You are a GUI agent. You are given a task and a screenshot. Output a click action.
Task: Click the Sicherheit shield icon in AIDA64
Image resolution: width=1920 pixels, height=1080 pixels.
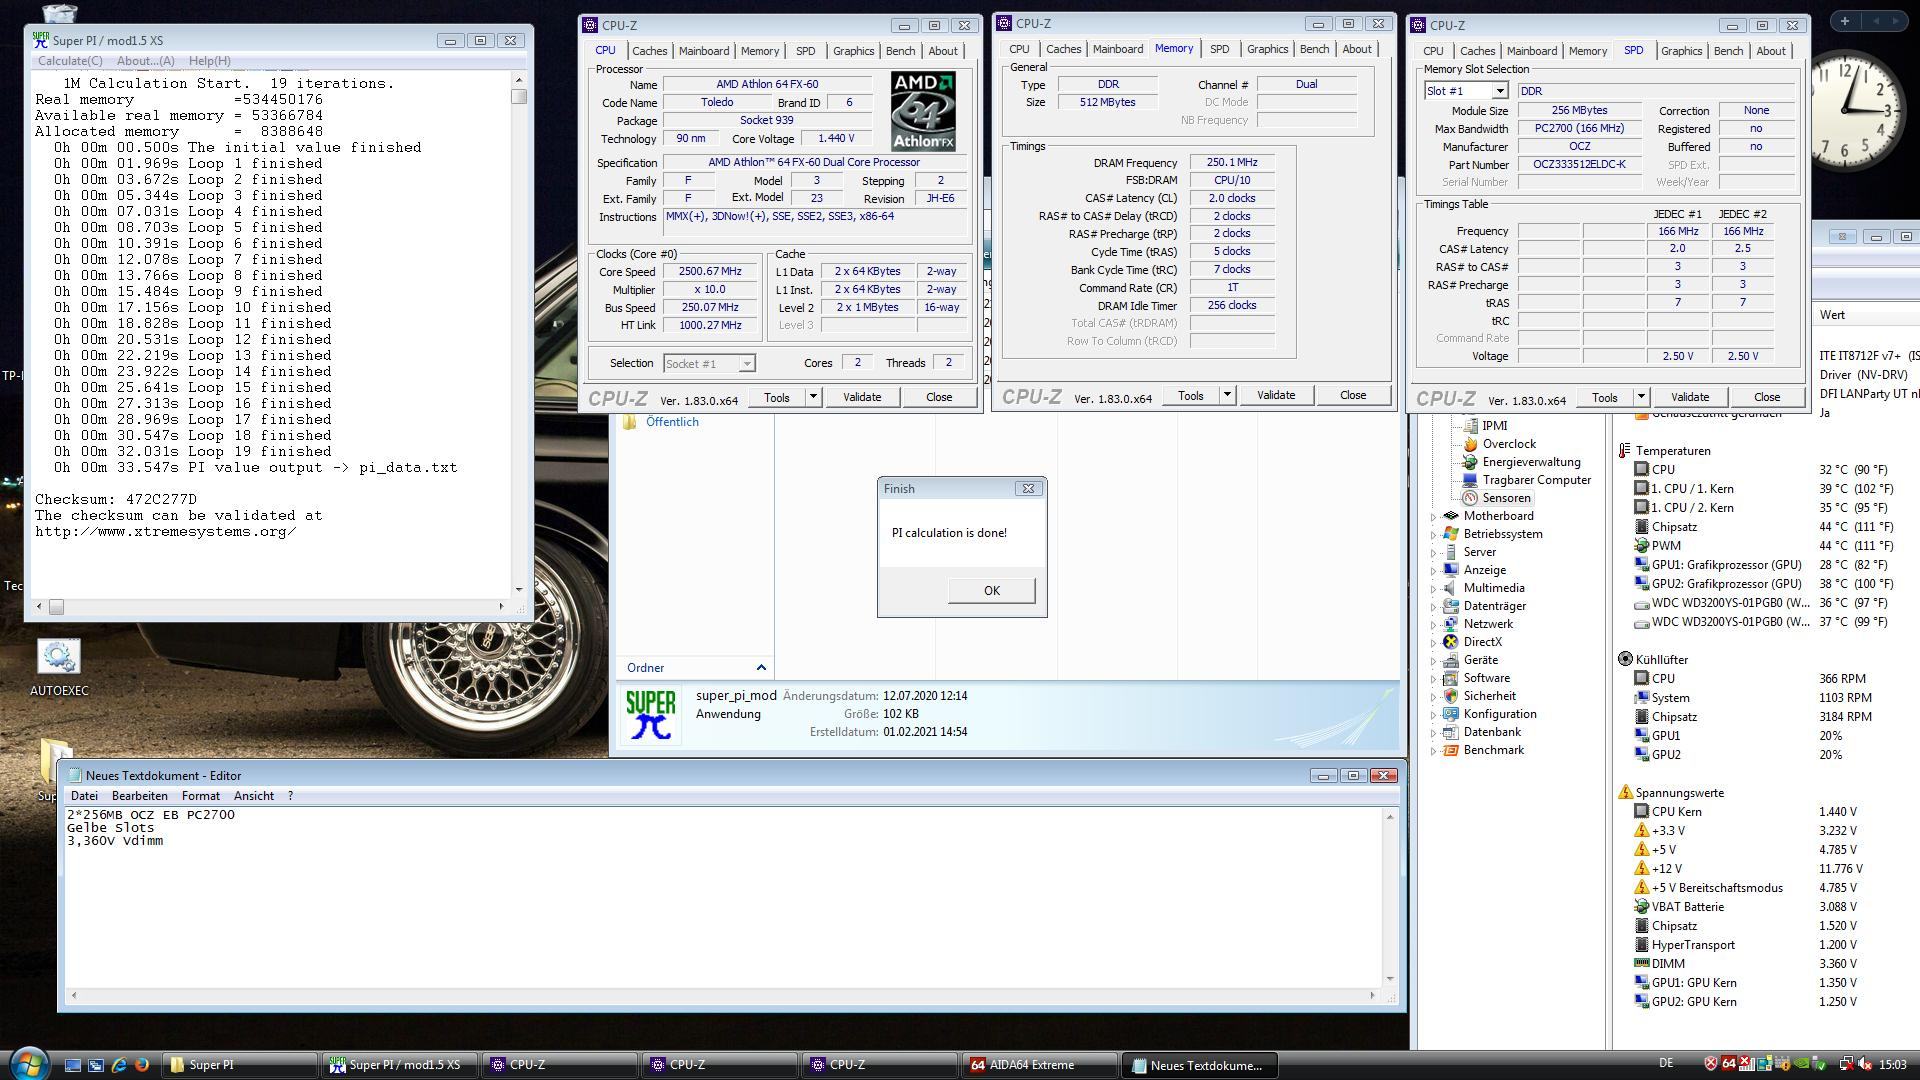pyautogui.click(x=1451, y=696)
